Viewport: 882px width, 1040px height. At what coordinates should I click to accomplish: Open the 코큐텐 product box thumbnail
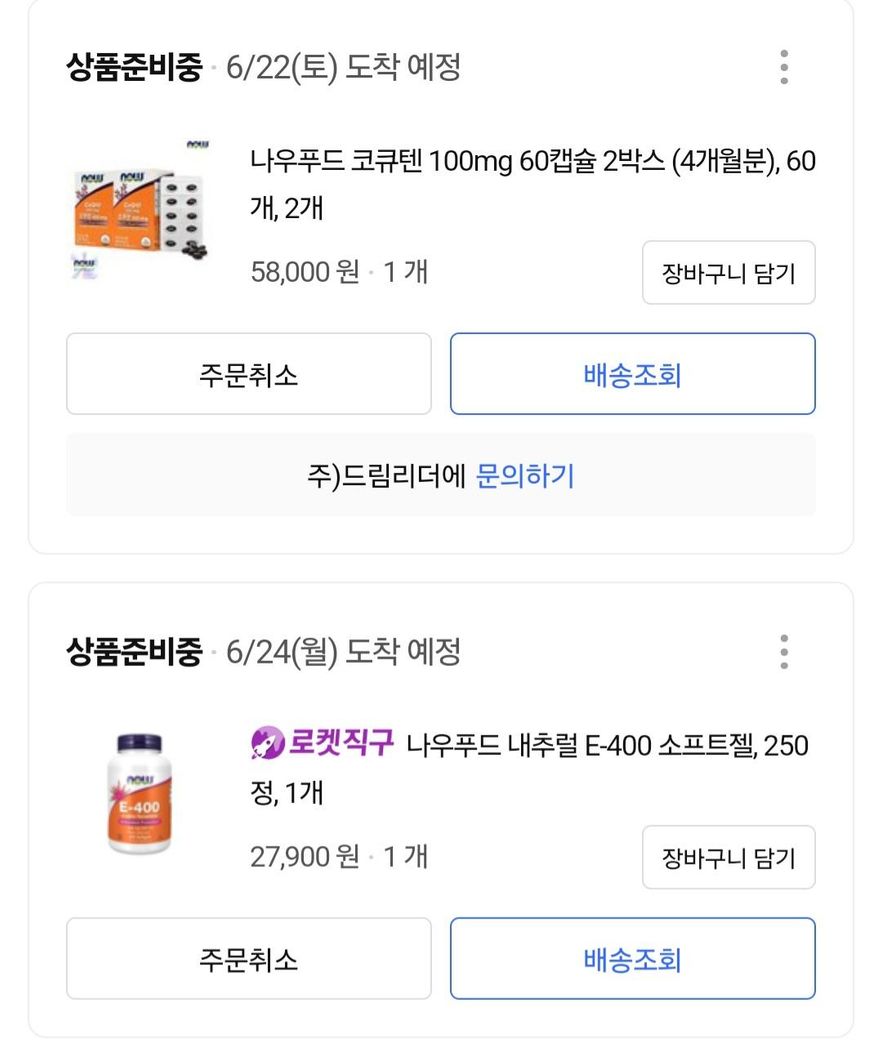140,208
